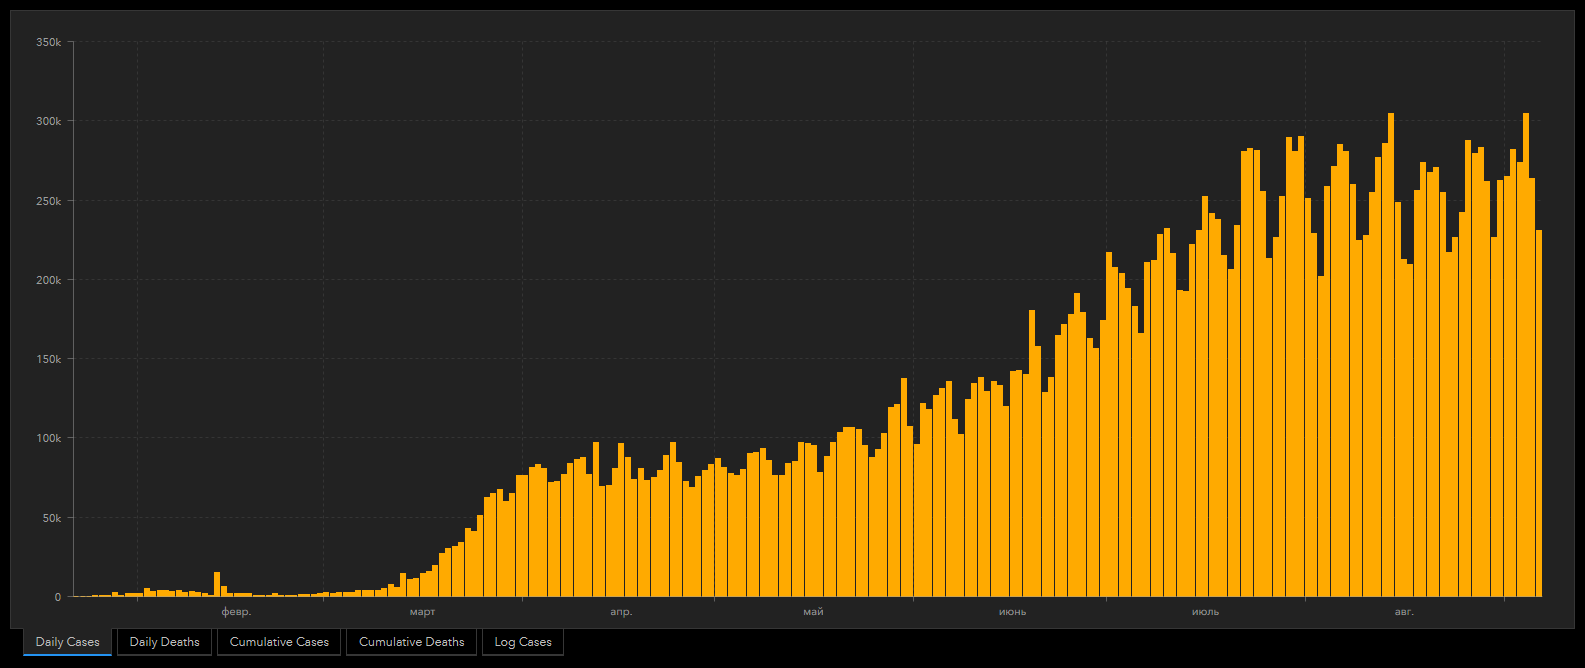This screenshot has height=668, width=1585.
Task: Switch to the Log Cases tab
Action: coord(523,642)
